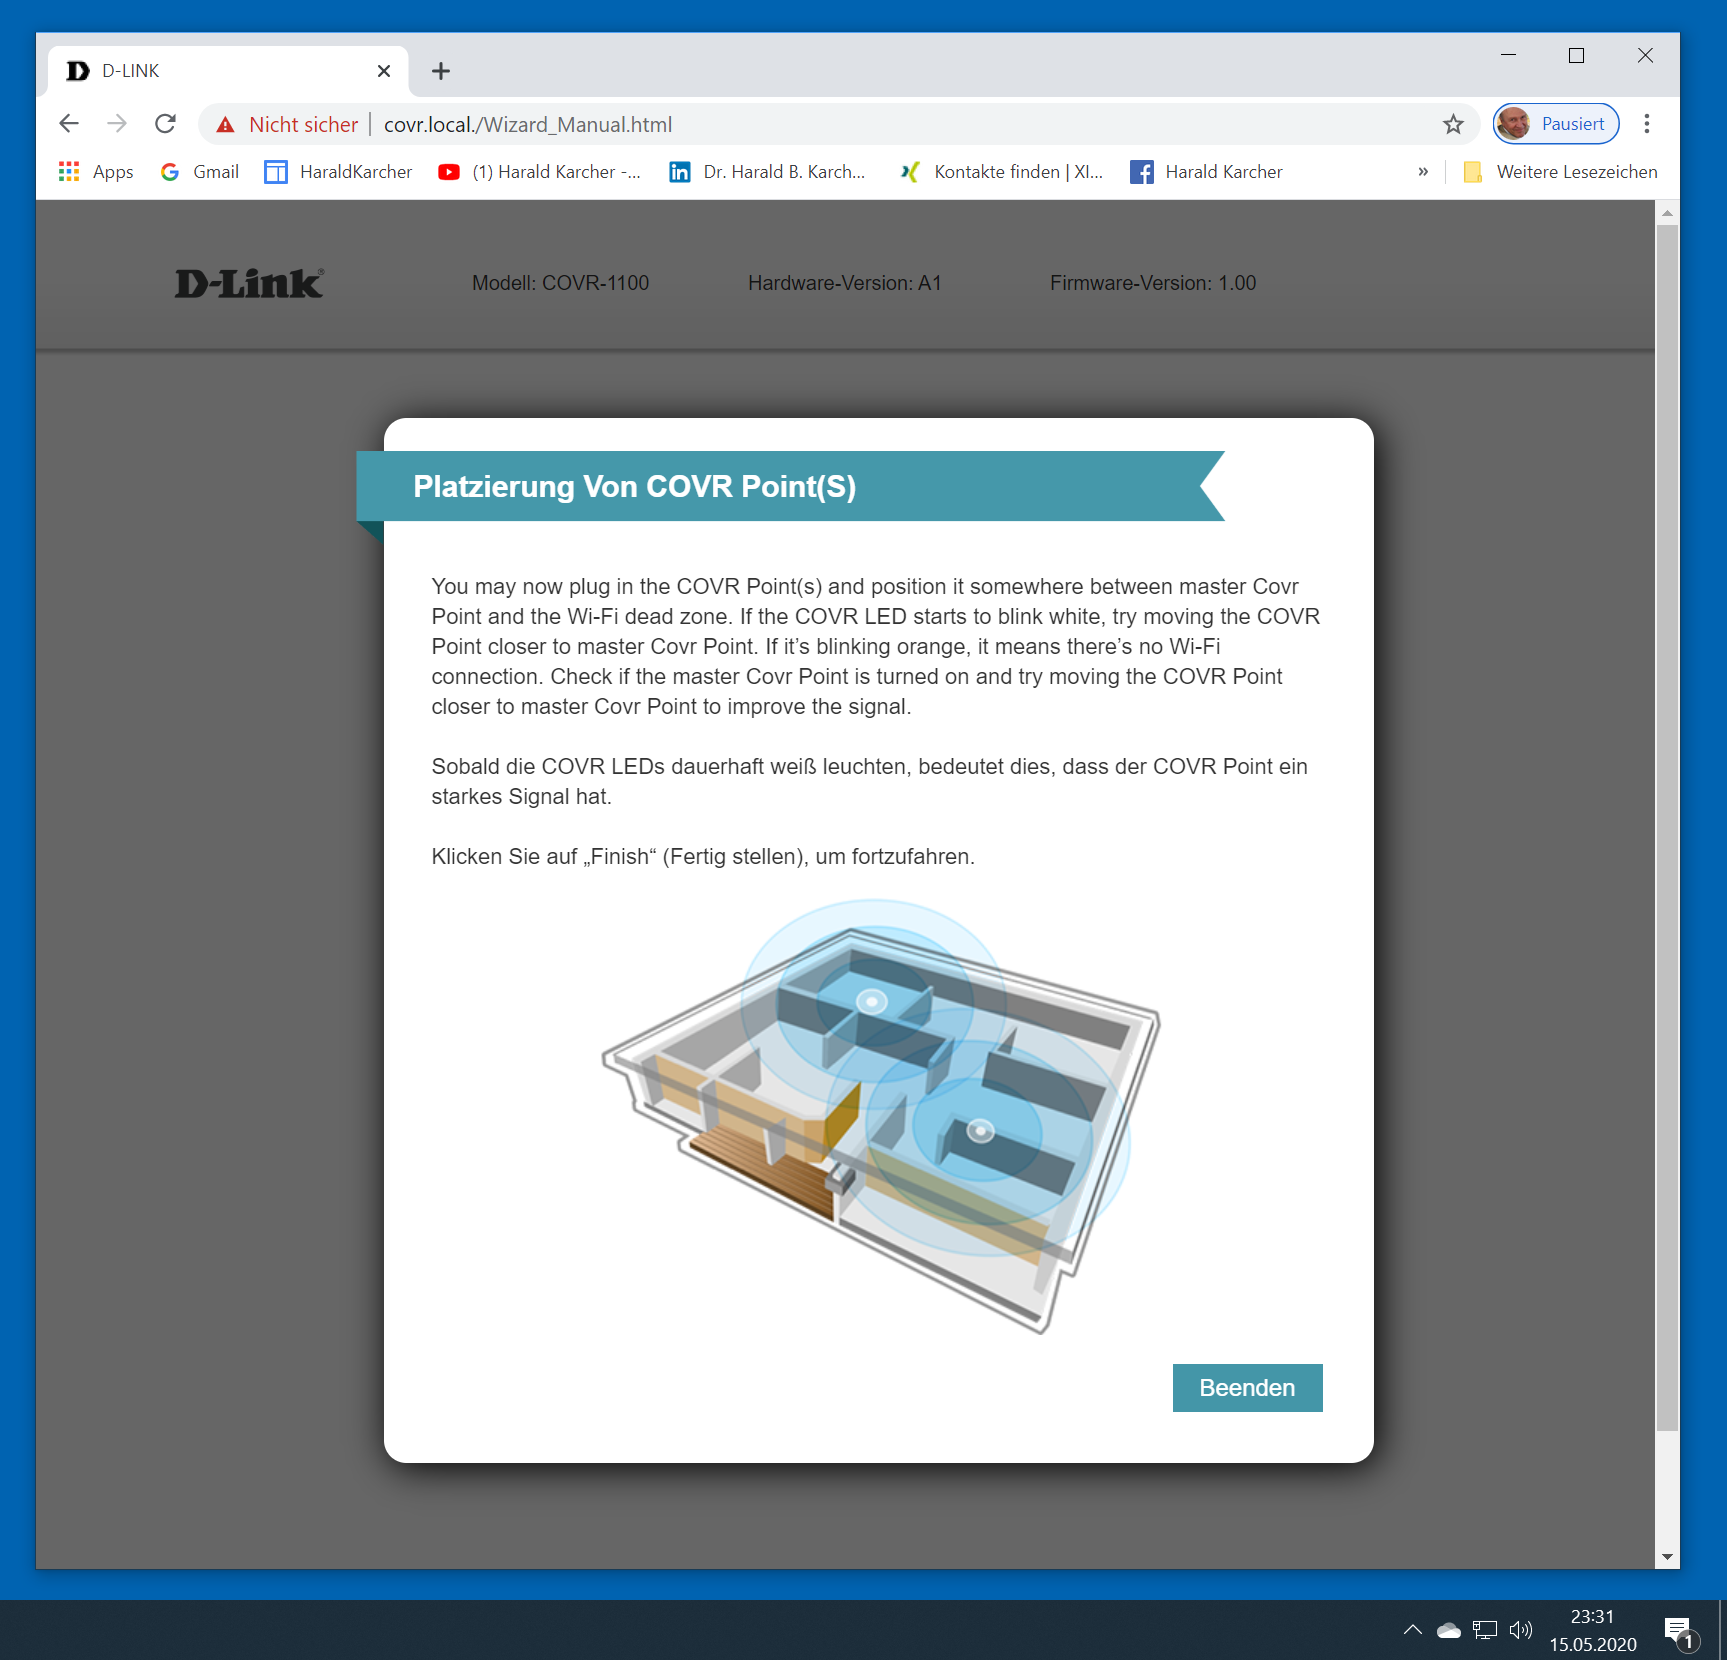Open the LinkedIn Dr. Harald B. Karch bookmark
Screen dimensions: 1727x1660
tap(767, 172)
